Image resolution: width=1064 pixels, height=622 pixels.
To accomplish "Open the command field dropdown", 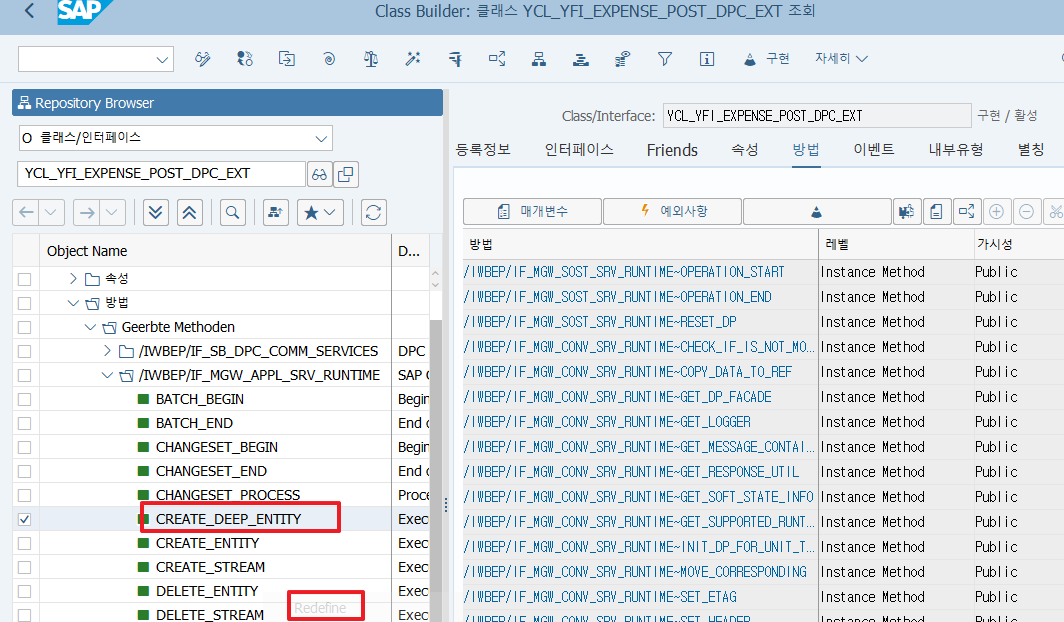I will coord(162,60).
